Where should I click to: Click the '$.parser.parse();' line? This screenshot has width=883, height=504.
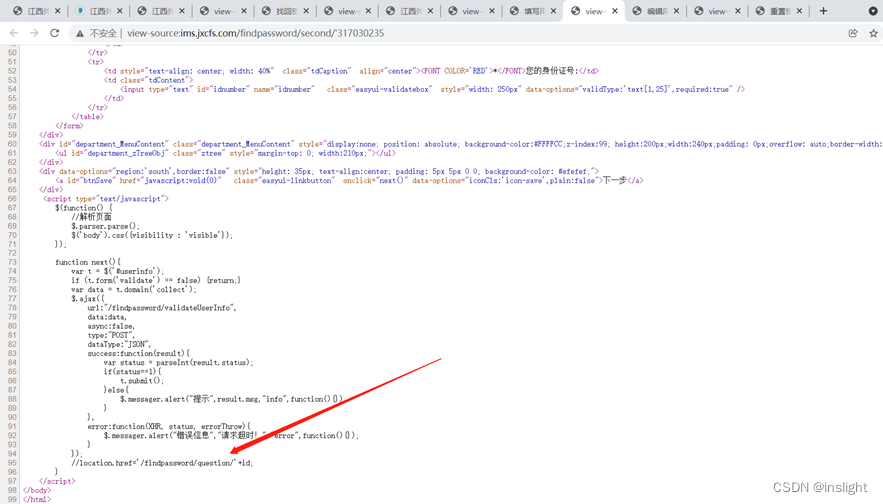(105, 226)
